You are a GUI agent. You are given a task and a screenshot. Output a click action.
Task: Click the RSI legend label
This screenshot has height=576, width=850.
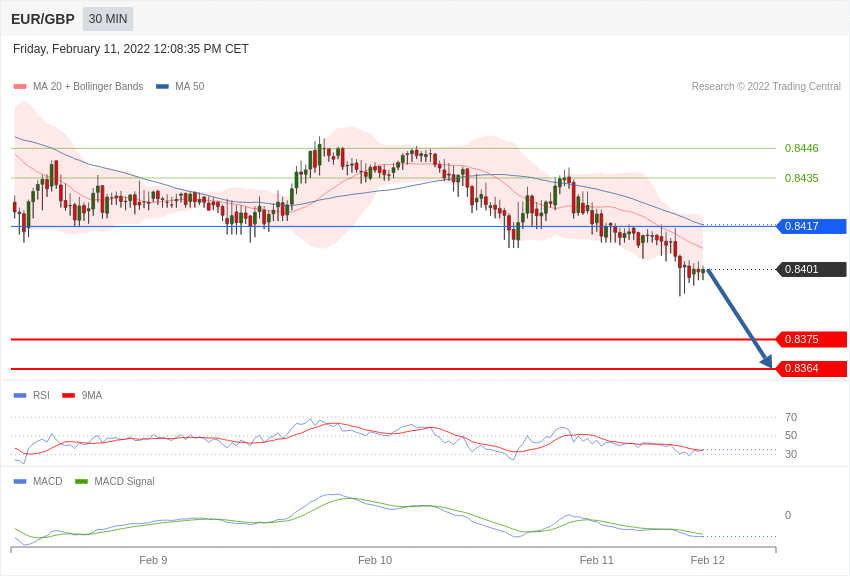pos(41,396)
